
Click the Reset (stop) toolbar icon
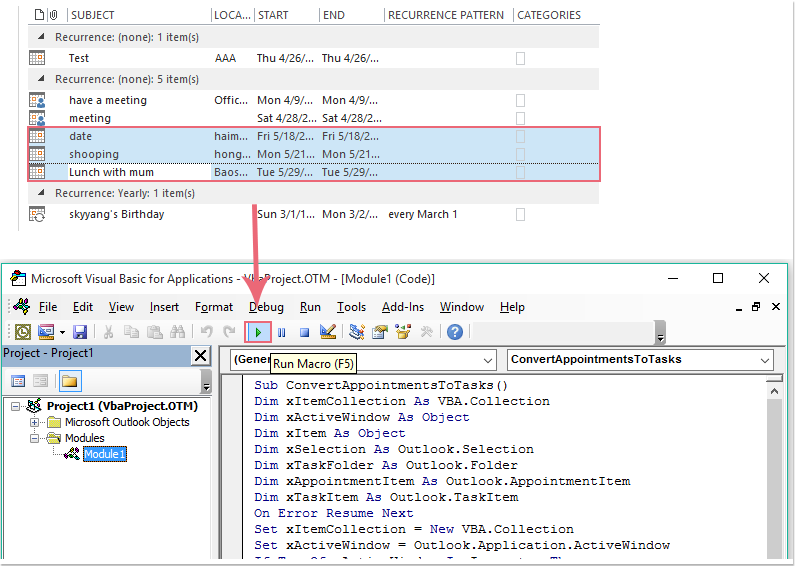pyautogui.click(x=305, y=332)
